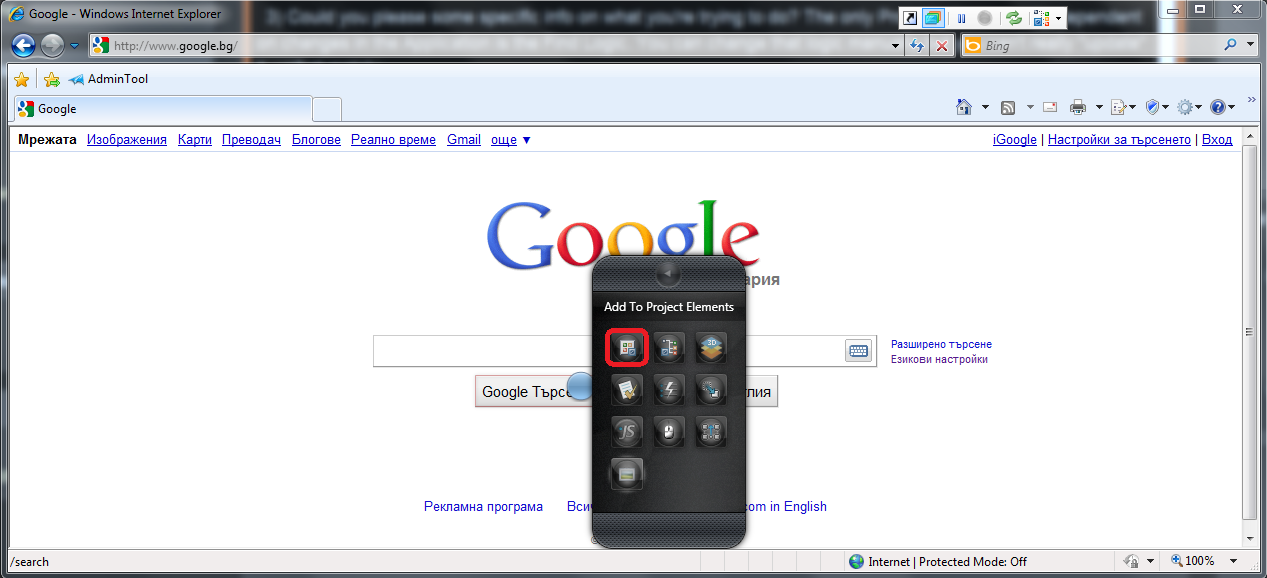Expand the Home button dropdown arrow

(x=985, y=108)
